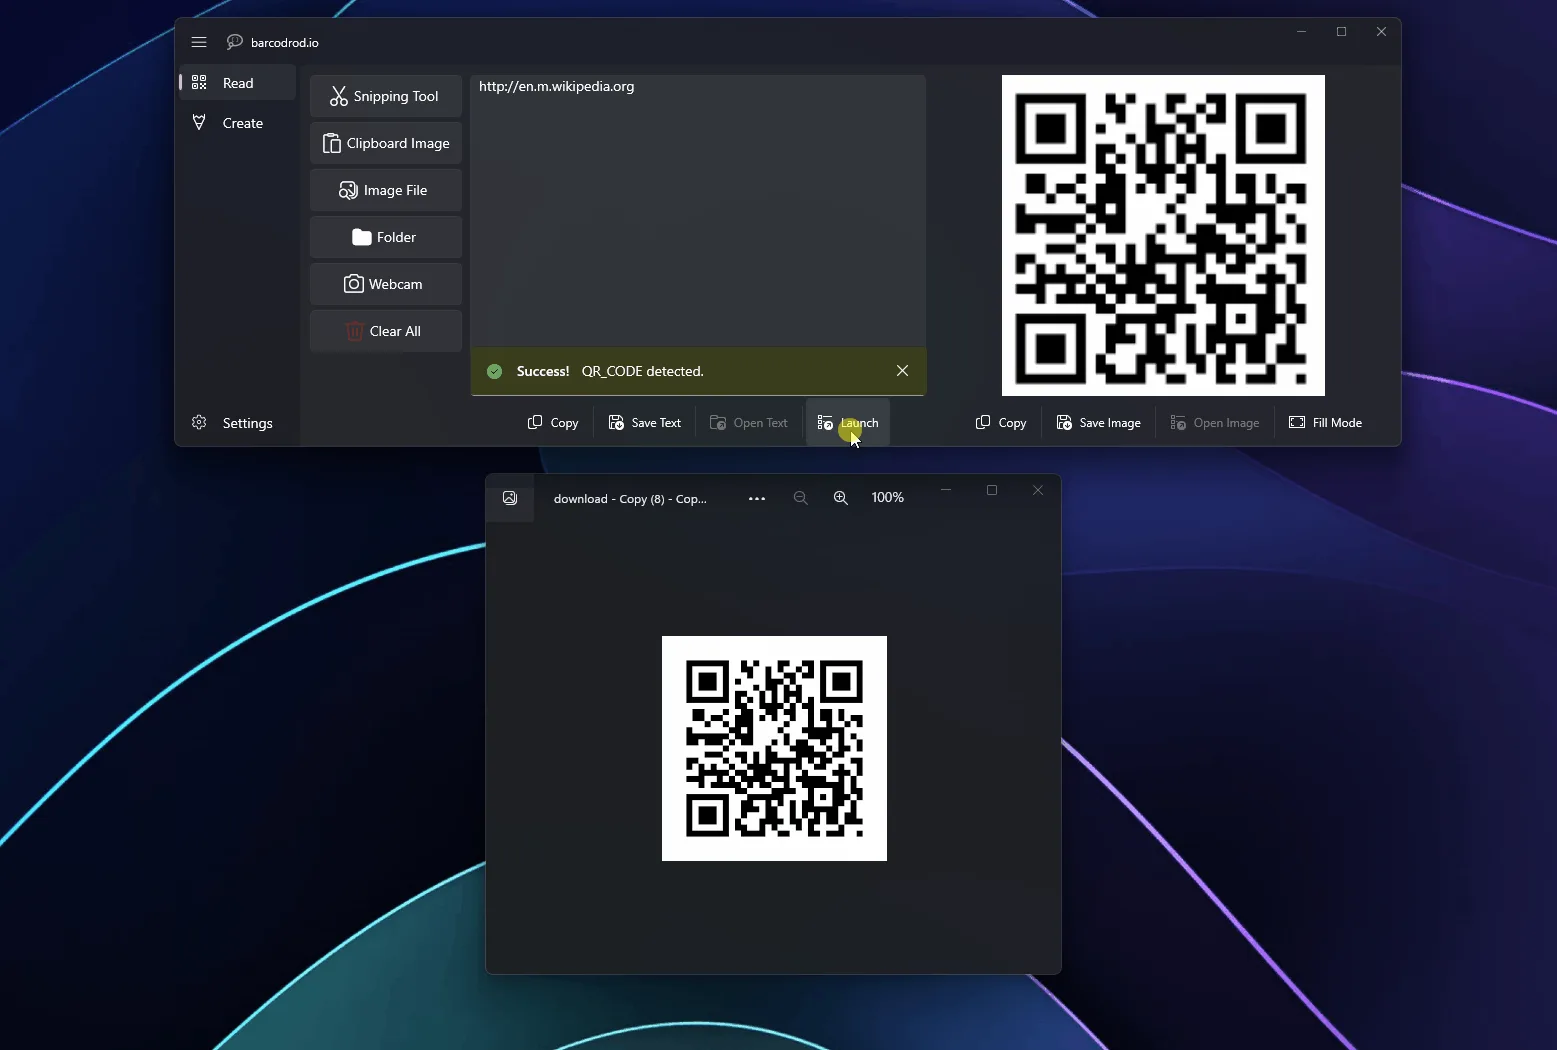Click Save Image button
The height and width of the screenshot is (1050, 1557).
pos(1099,423)
